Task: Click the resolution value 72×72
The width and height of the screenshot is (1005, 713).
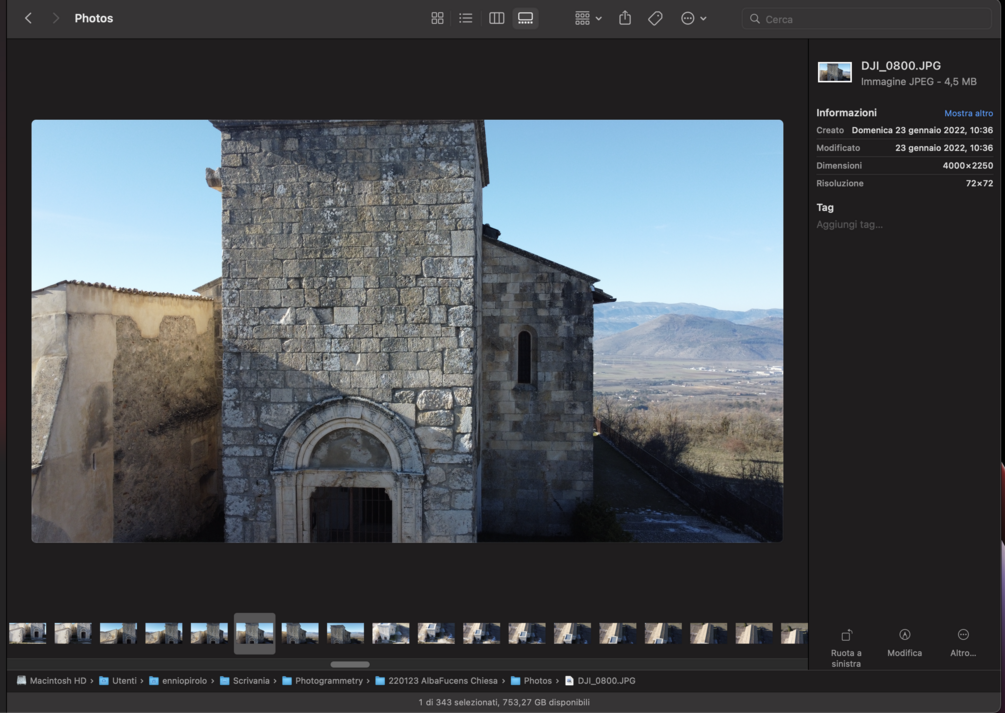Action: point(979,183)
